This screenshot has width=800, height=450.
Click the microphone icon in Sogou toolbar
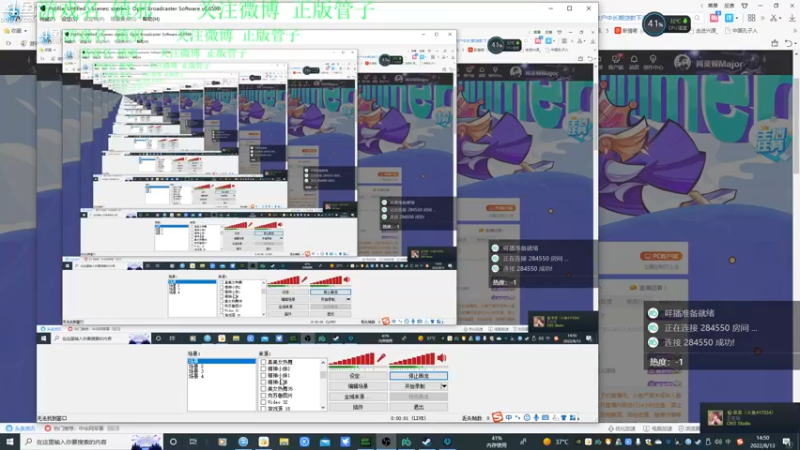[536, 418]
